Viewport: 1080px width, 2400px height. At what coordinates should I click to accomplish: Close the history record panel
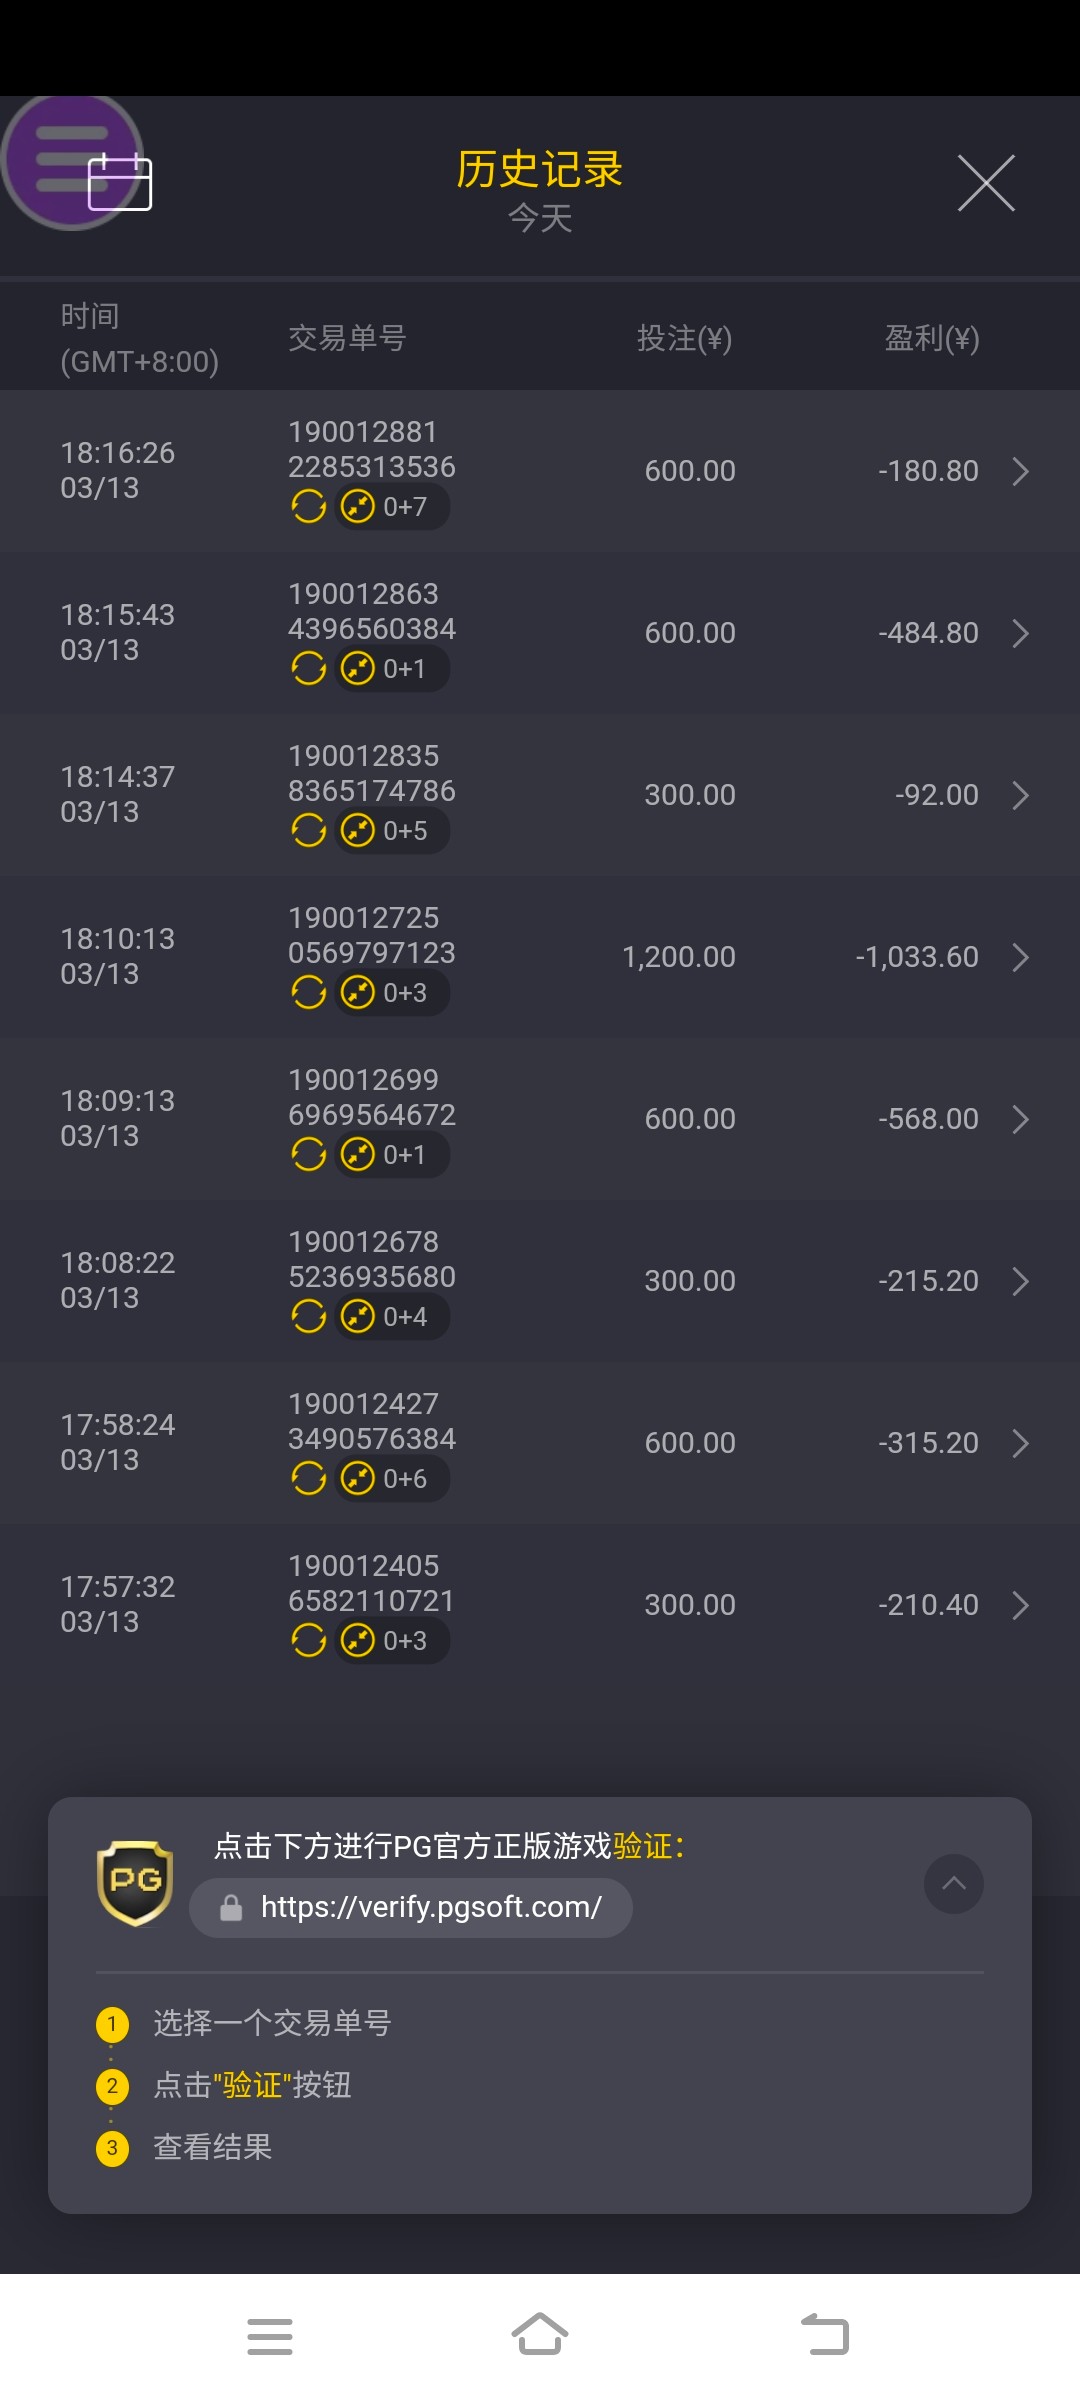[986, 183]
